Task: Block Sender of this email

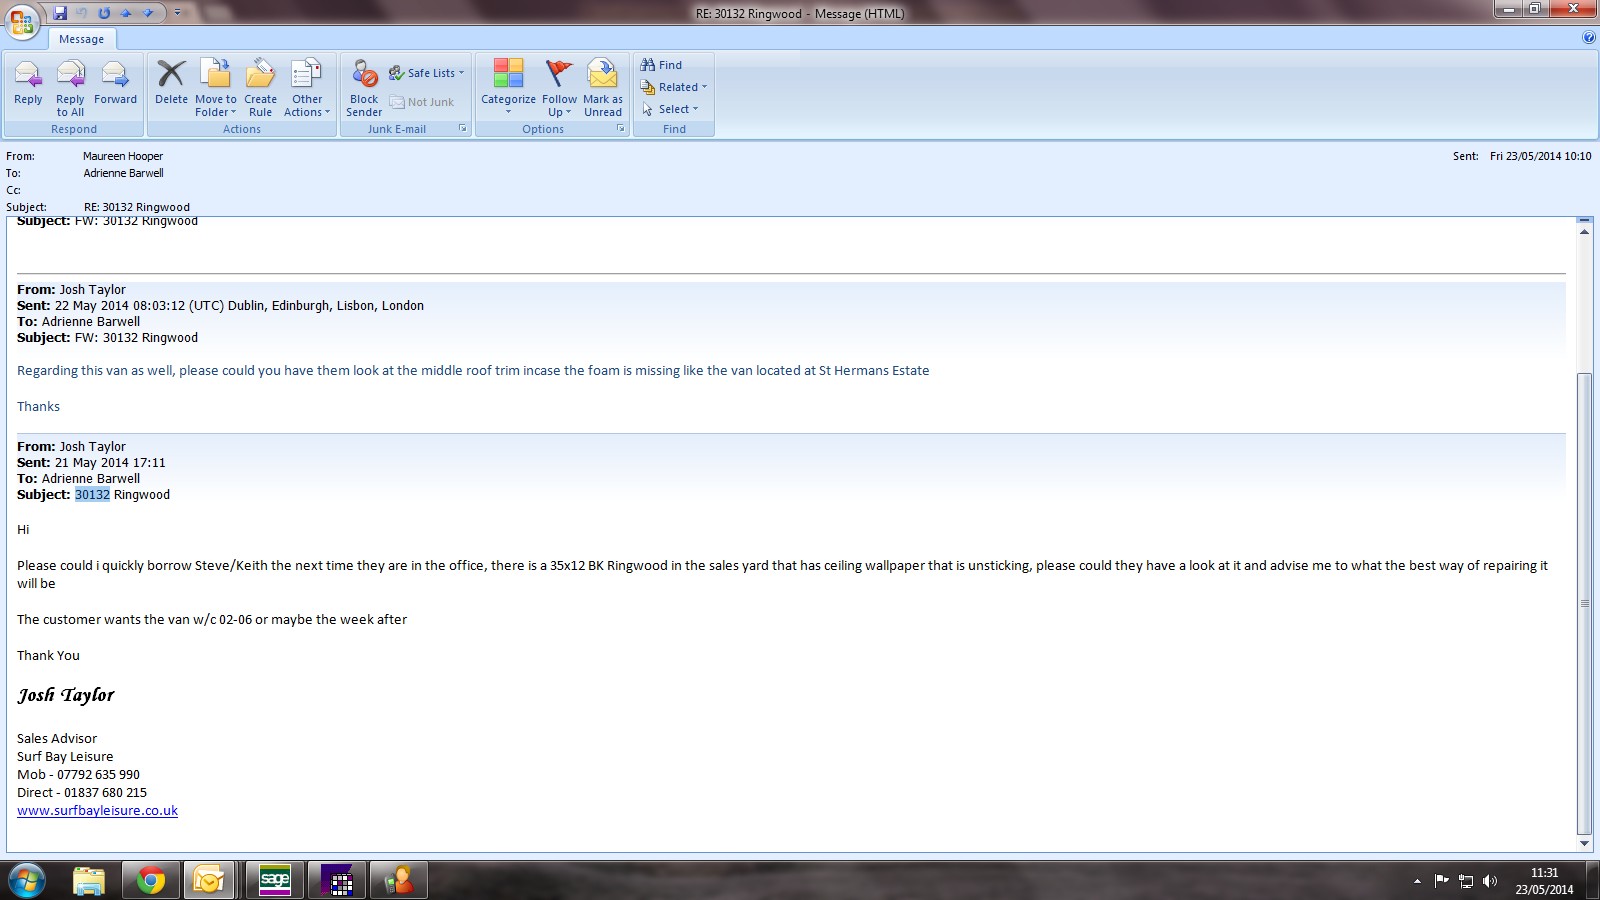Action: point(364,88)
